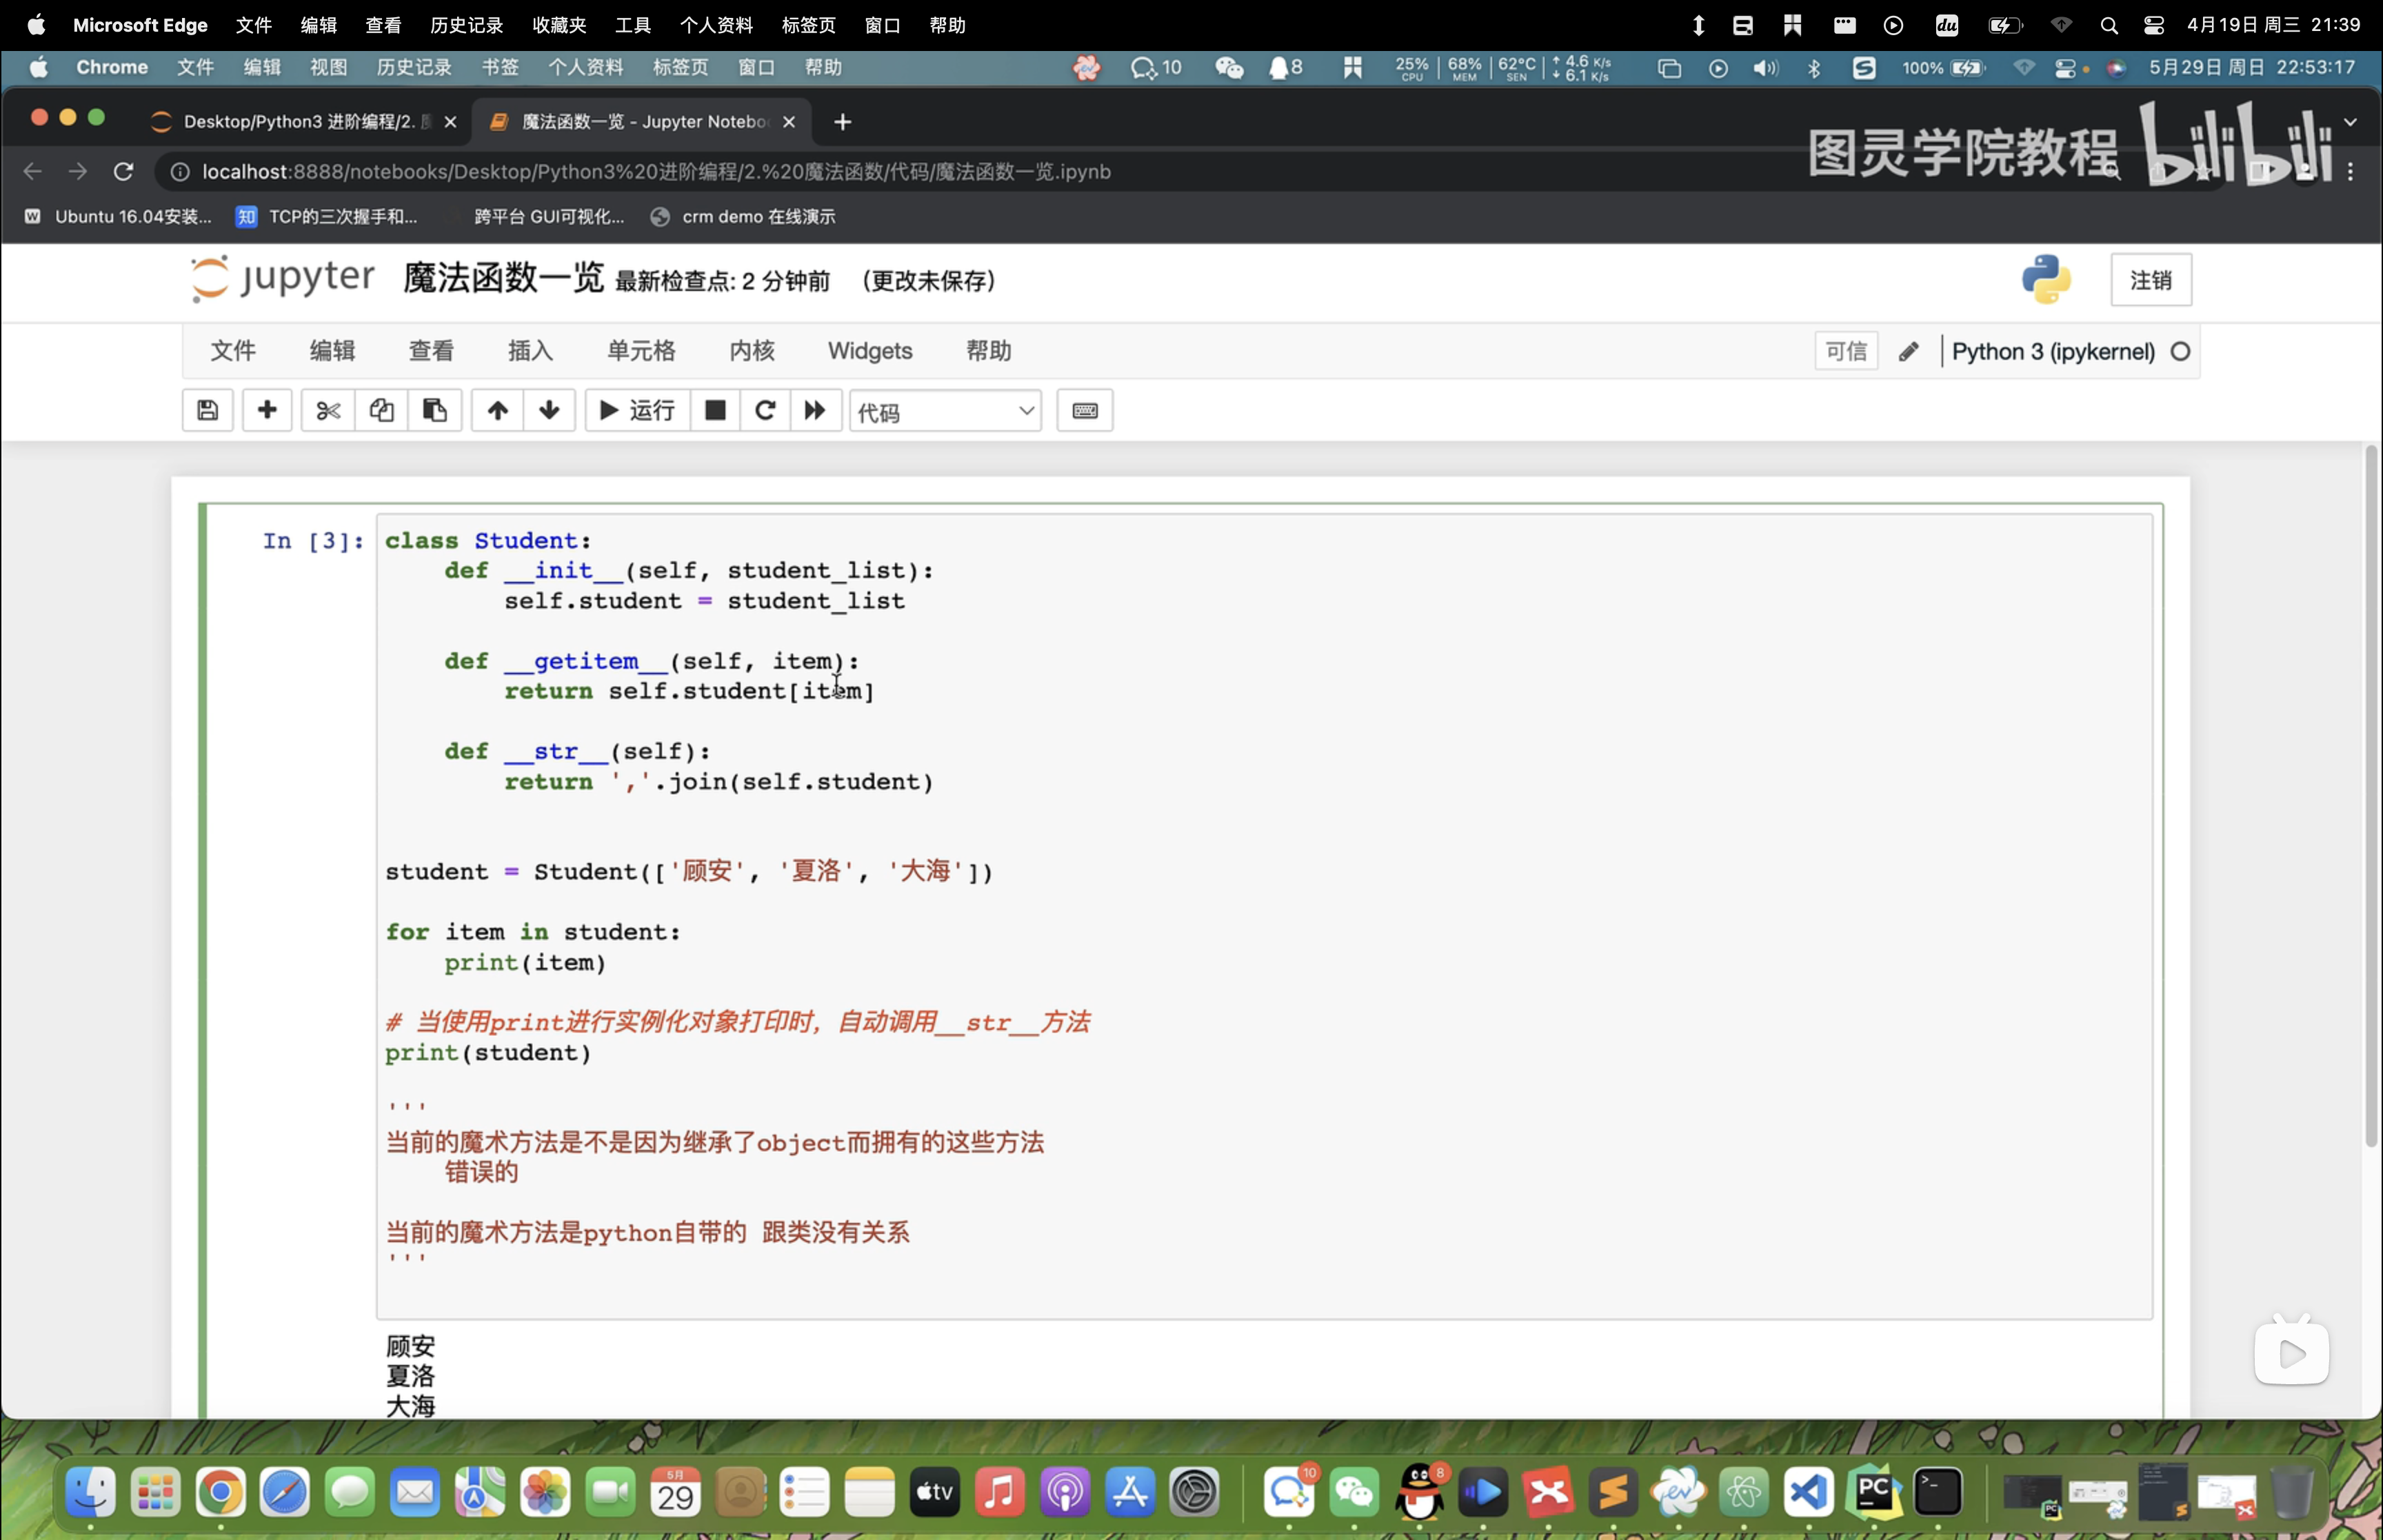
Task: Open Chrome three-dot menu
Action: 2351,171
